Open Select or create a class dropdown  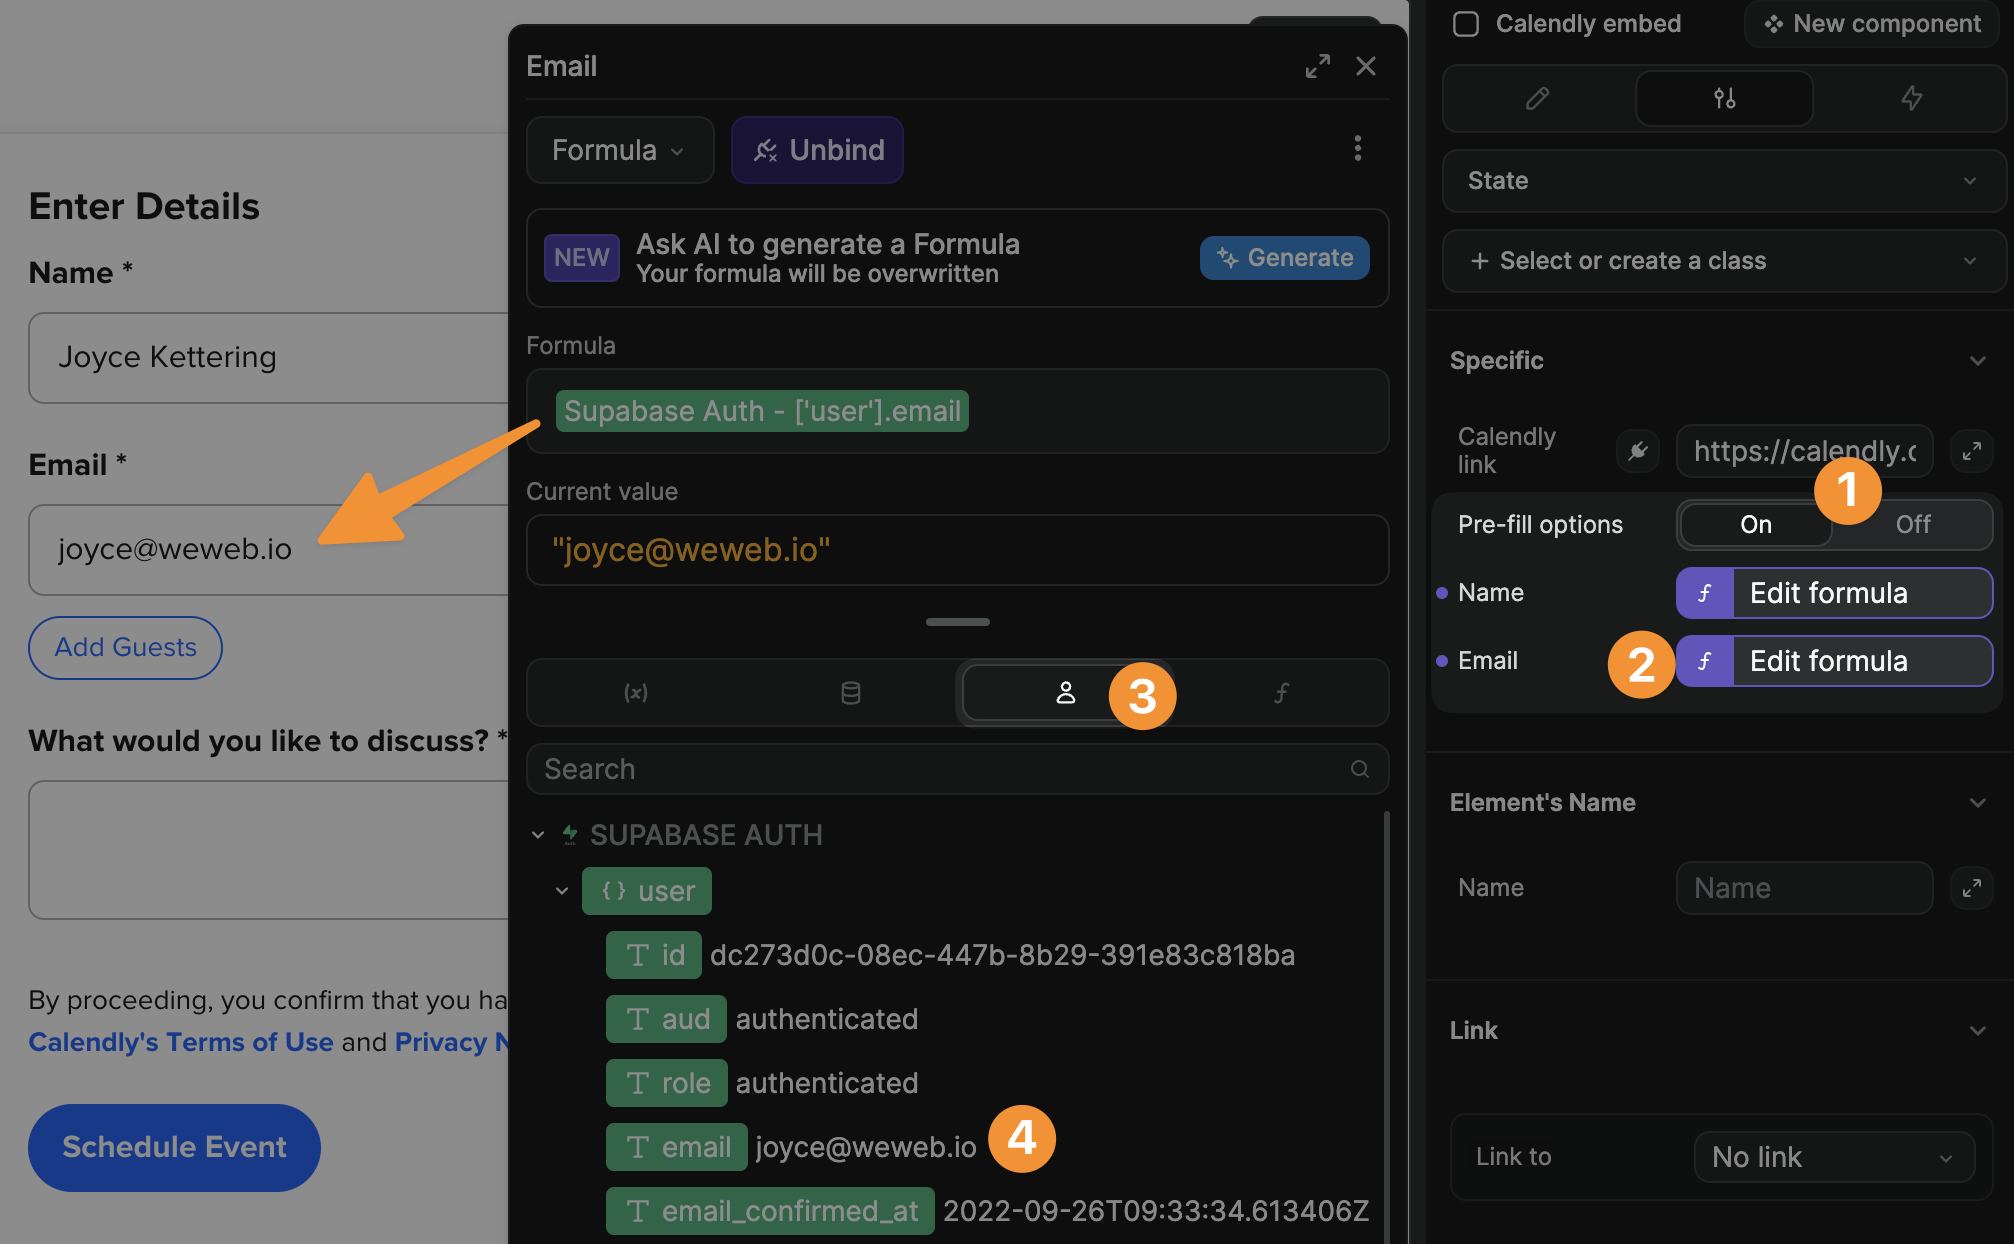pos(1723,261)
